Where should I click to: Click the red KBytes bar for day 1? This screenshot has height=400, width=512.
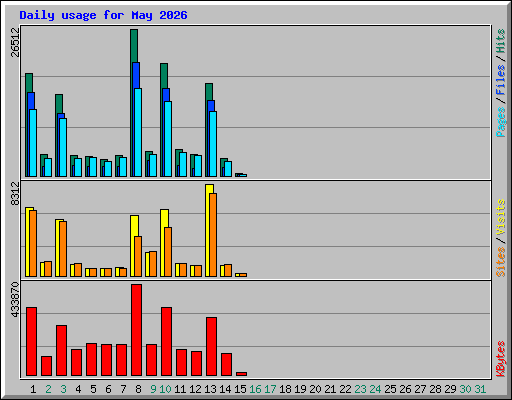click(32, 342)
